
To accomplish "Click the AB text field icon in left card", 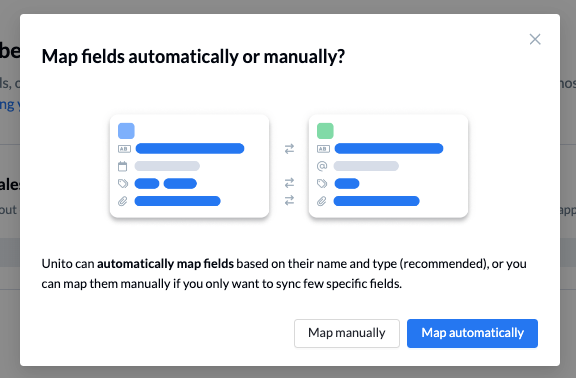I will tap(124, 149).
